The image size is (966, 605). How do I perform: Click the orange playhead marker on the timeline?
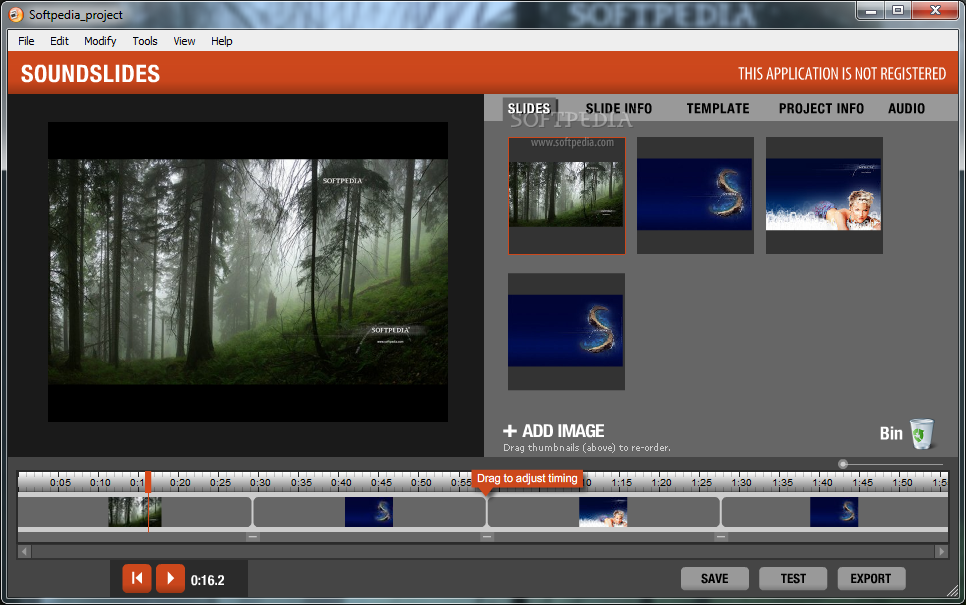point(148,482)
